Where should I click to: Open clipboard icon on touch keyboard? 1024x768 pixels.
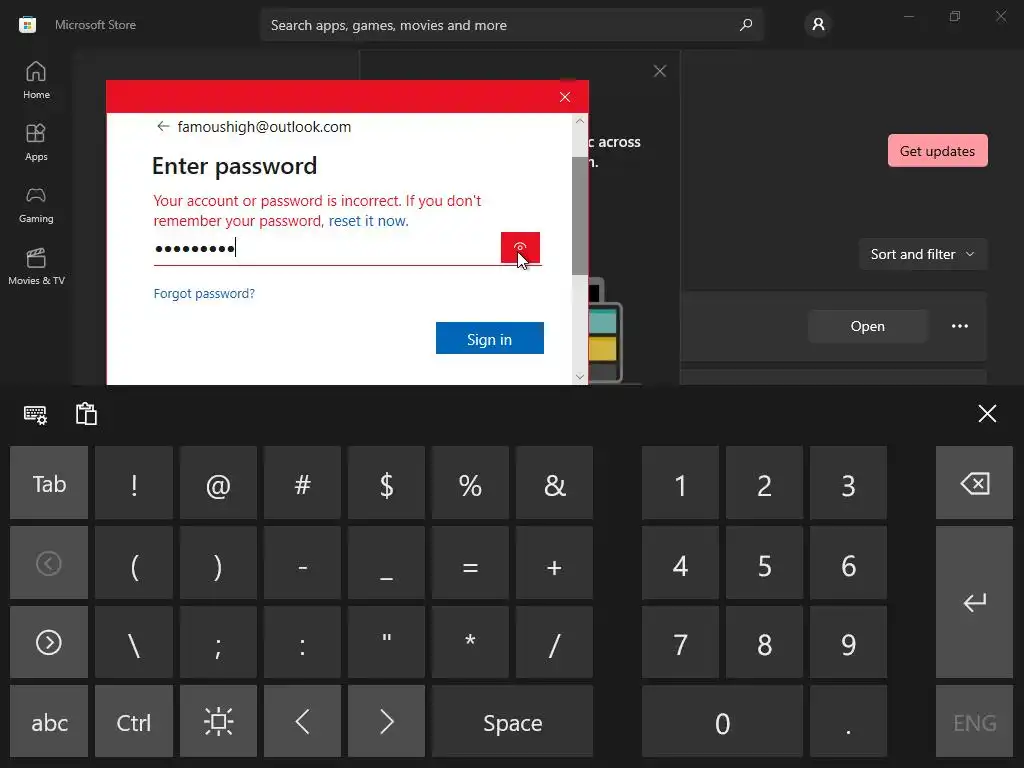tap(86, 414)
